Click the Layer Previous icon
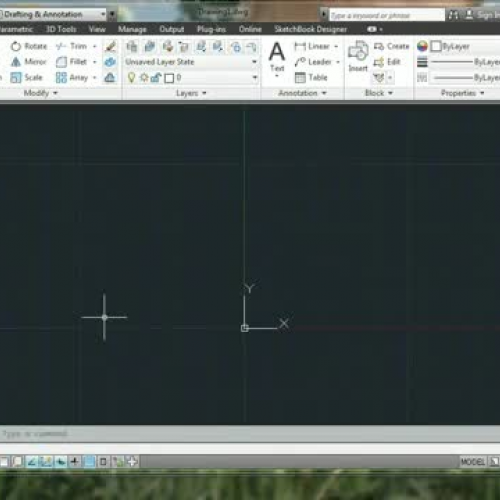This screenshot has width=500, height=500. [183, 47]
